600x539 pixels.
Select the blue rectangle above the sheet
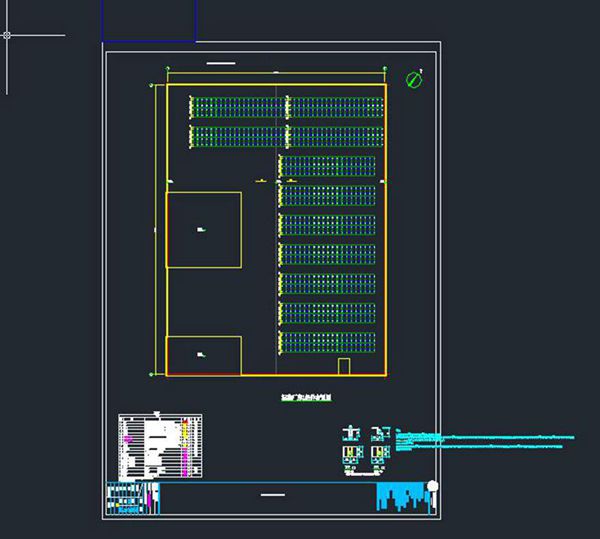[149, 40]
